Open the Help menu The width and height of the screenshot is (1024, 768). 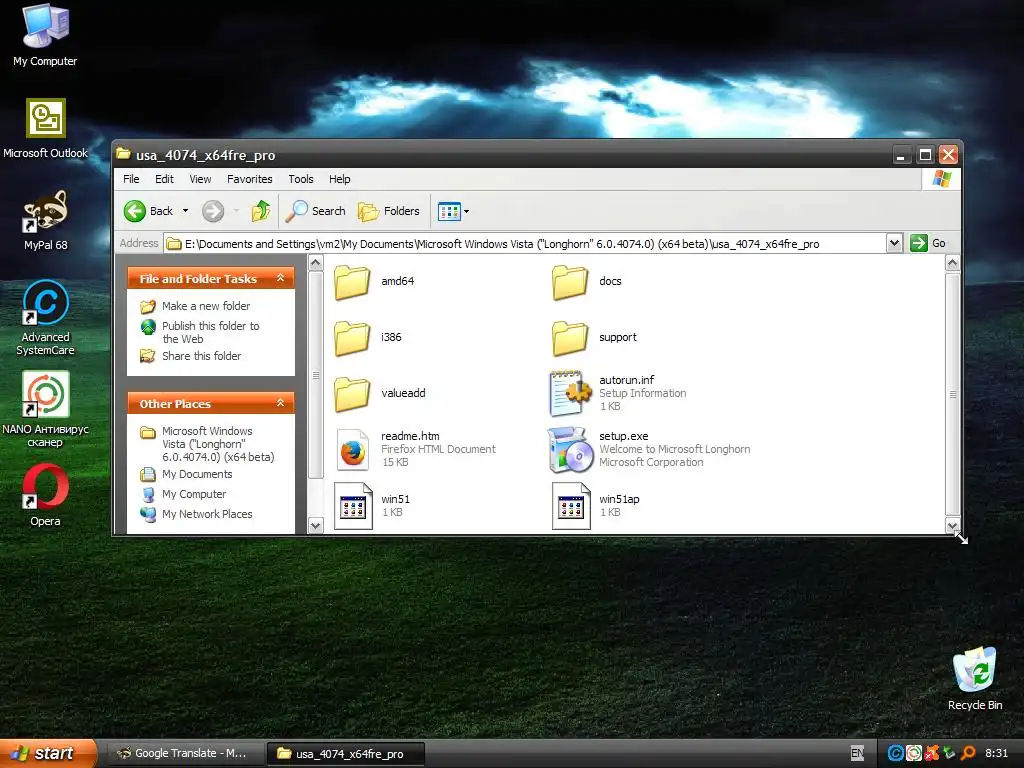(x=339, y=179)
